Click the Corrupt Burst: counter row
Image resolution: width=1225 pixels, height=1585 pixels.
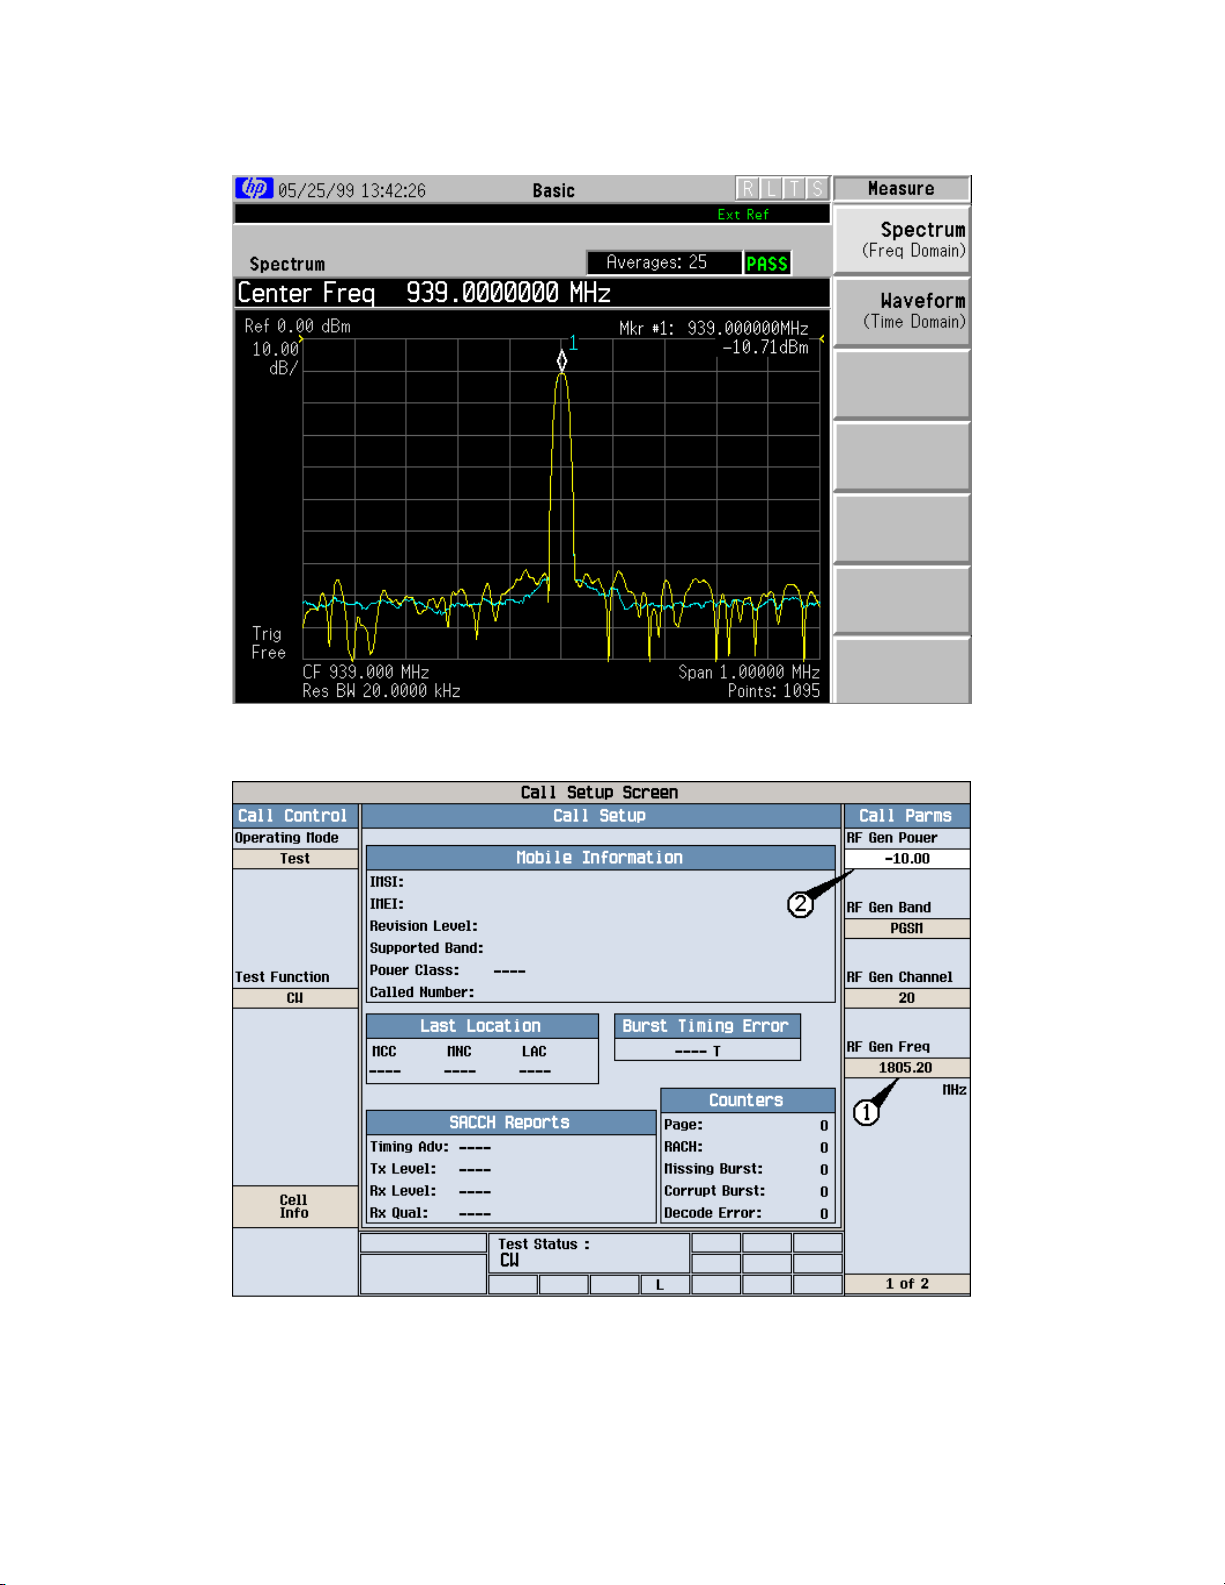pyautogui.click(x=747, y=1191)
